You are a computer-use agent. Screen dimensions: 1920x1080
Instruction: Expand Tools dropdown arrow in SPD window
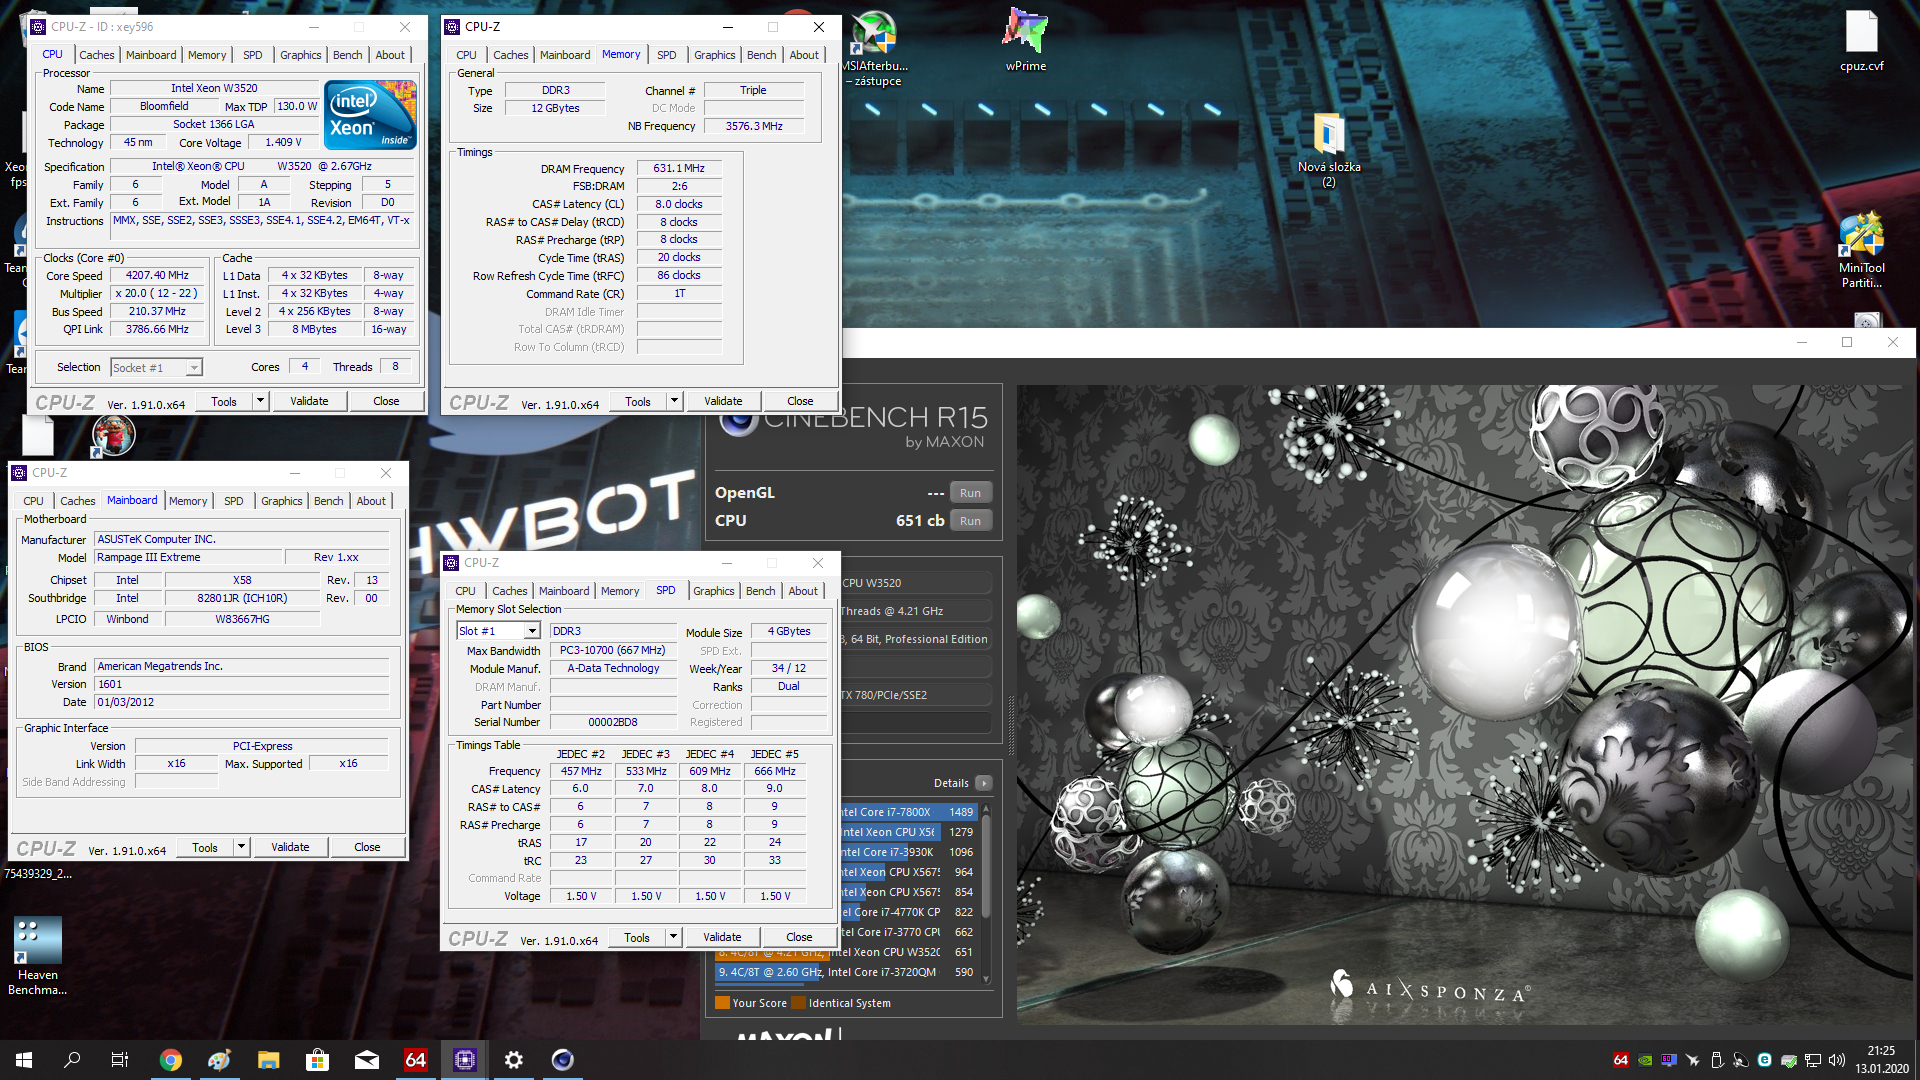click(x=673, y=937)
